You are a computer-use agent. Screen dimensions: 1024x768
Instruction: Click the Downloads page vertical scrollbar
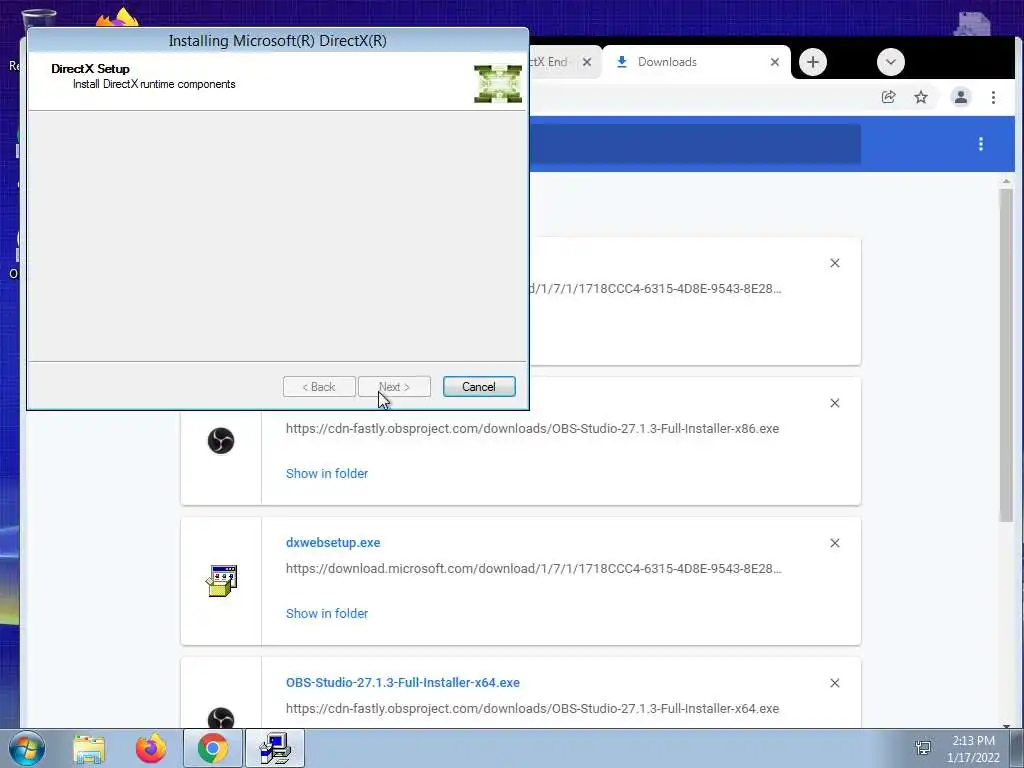[1006, 355]
